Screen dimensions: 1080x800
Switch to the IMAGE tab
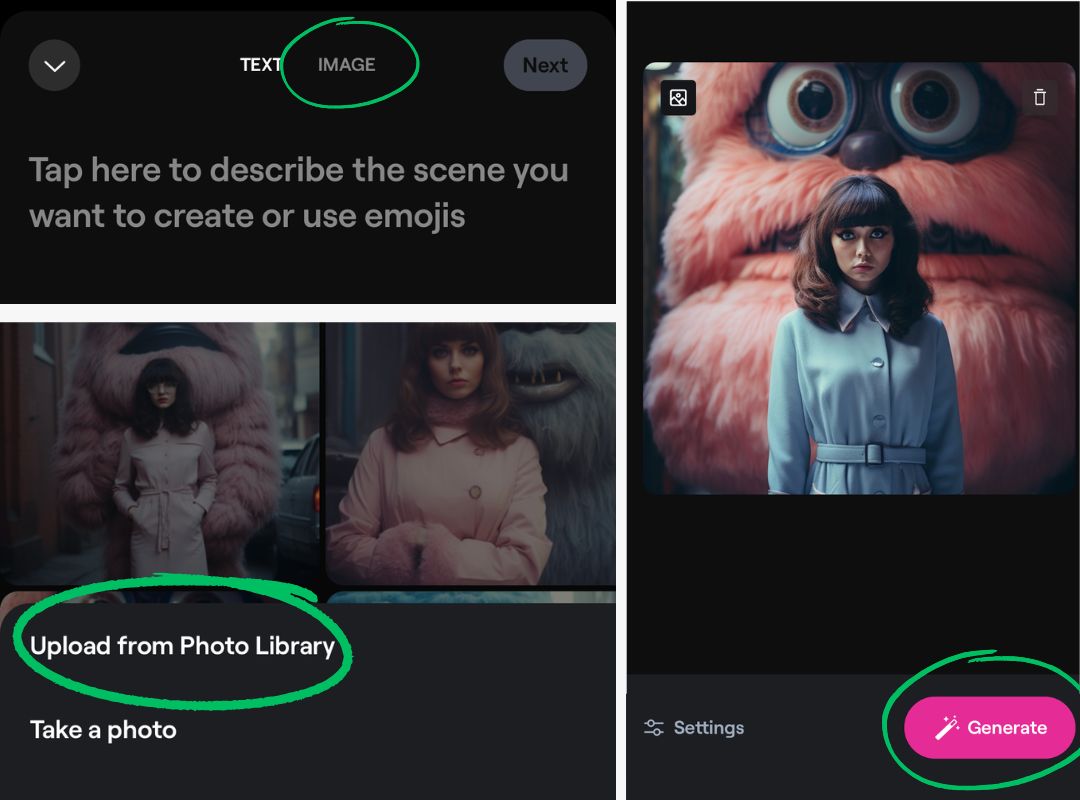[346, 65]
